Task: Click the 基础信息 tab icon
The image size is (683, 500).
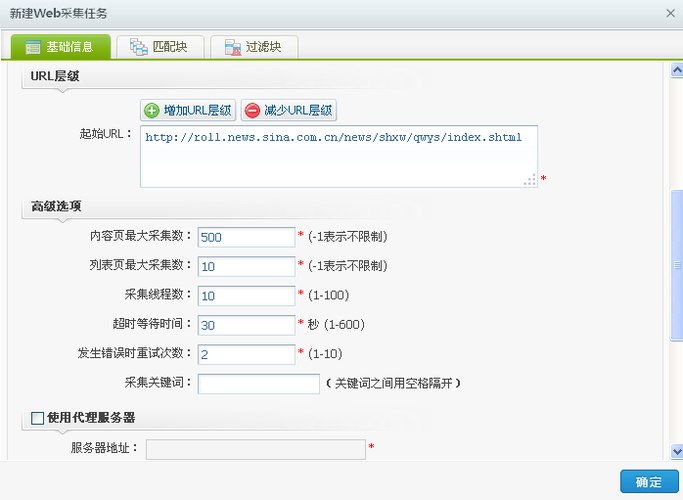Action: pos(33,47)
